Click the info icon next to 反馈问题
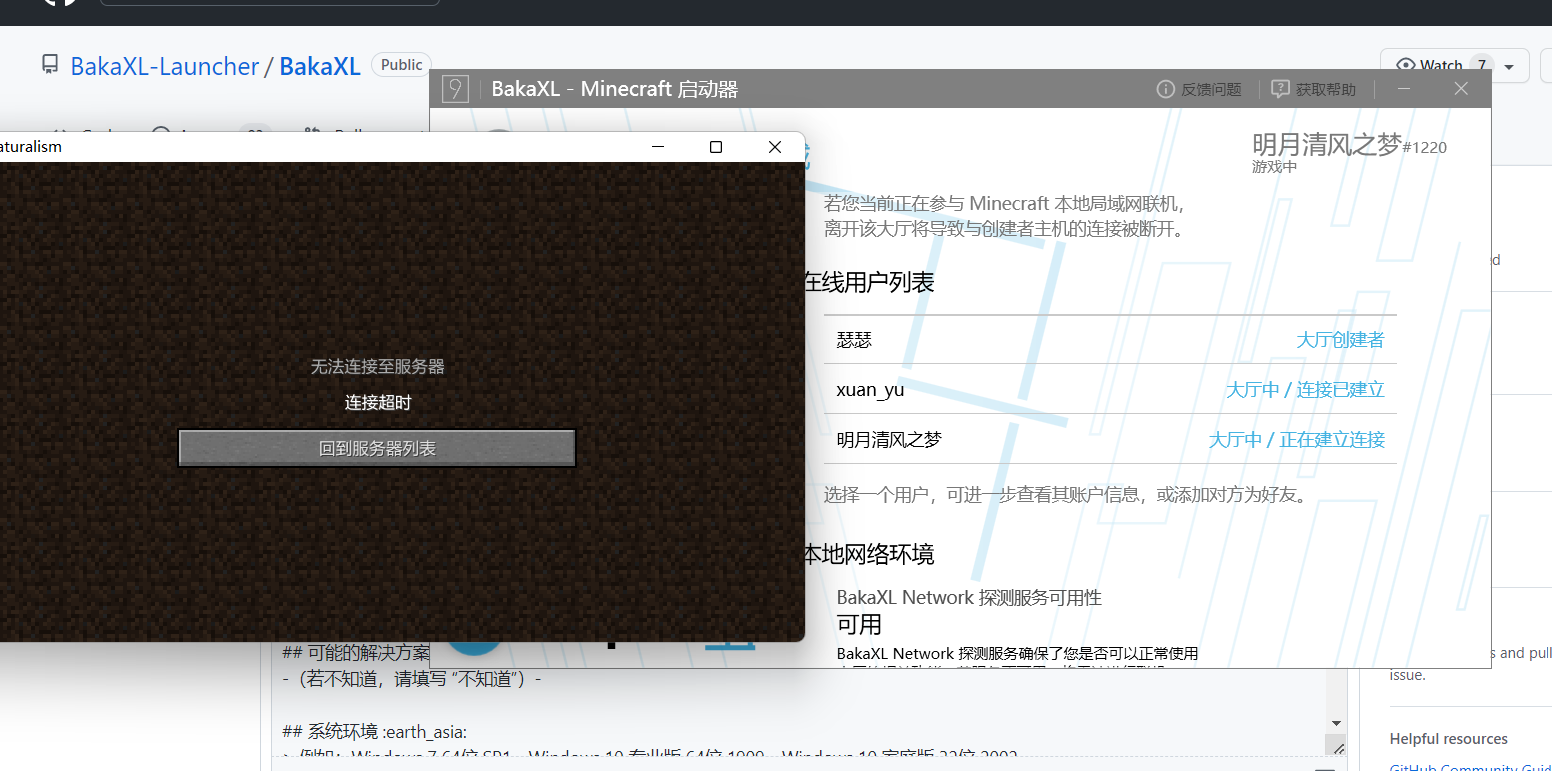 point(1166,88)
